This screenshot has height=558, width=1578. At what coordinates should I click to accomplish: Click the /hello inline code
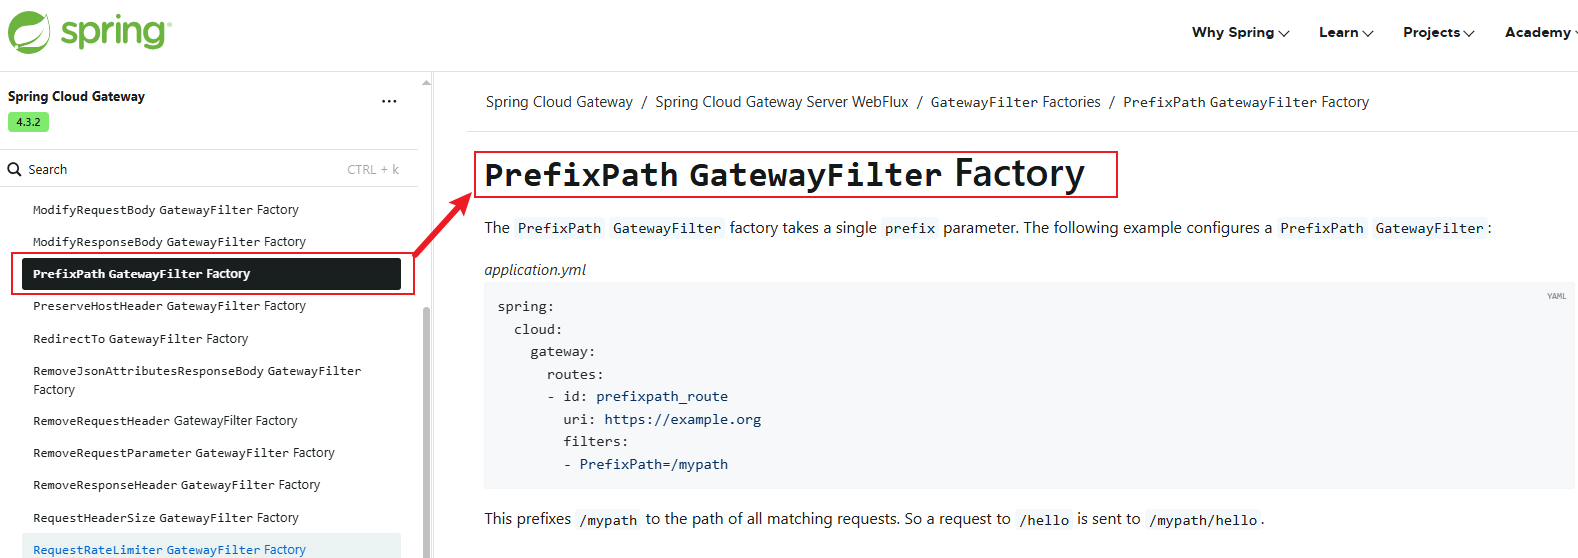pyautogui.click(x=1044, y=520)
